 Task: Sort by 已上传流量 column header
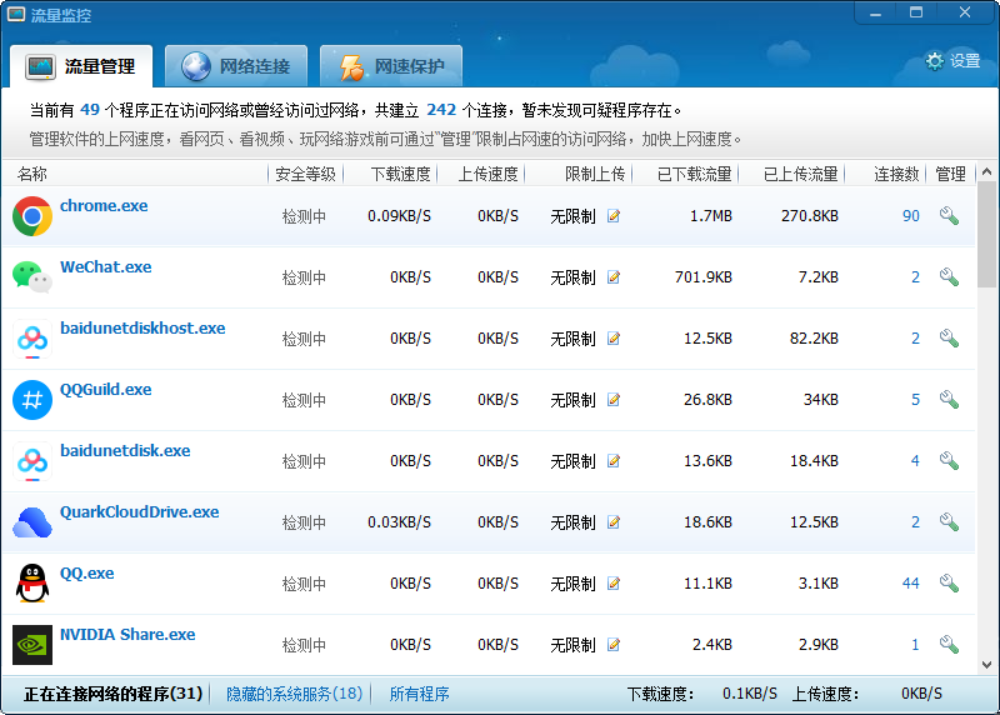[x=800, y=174]
